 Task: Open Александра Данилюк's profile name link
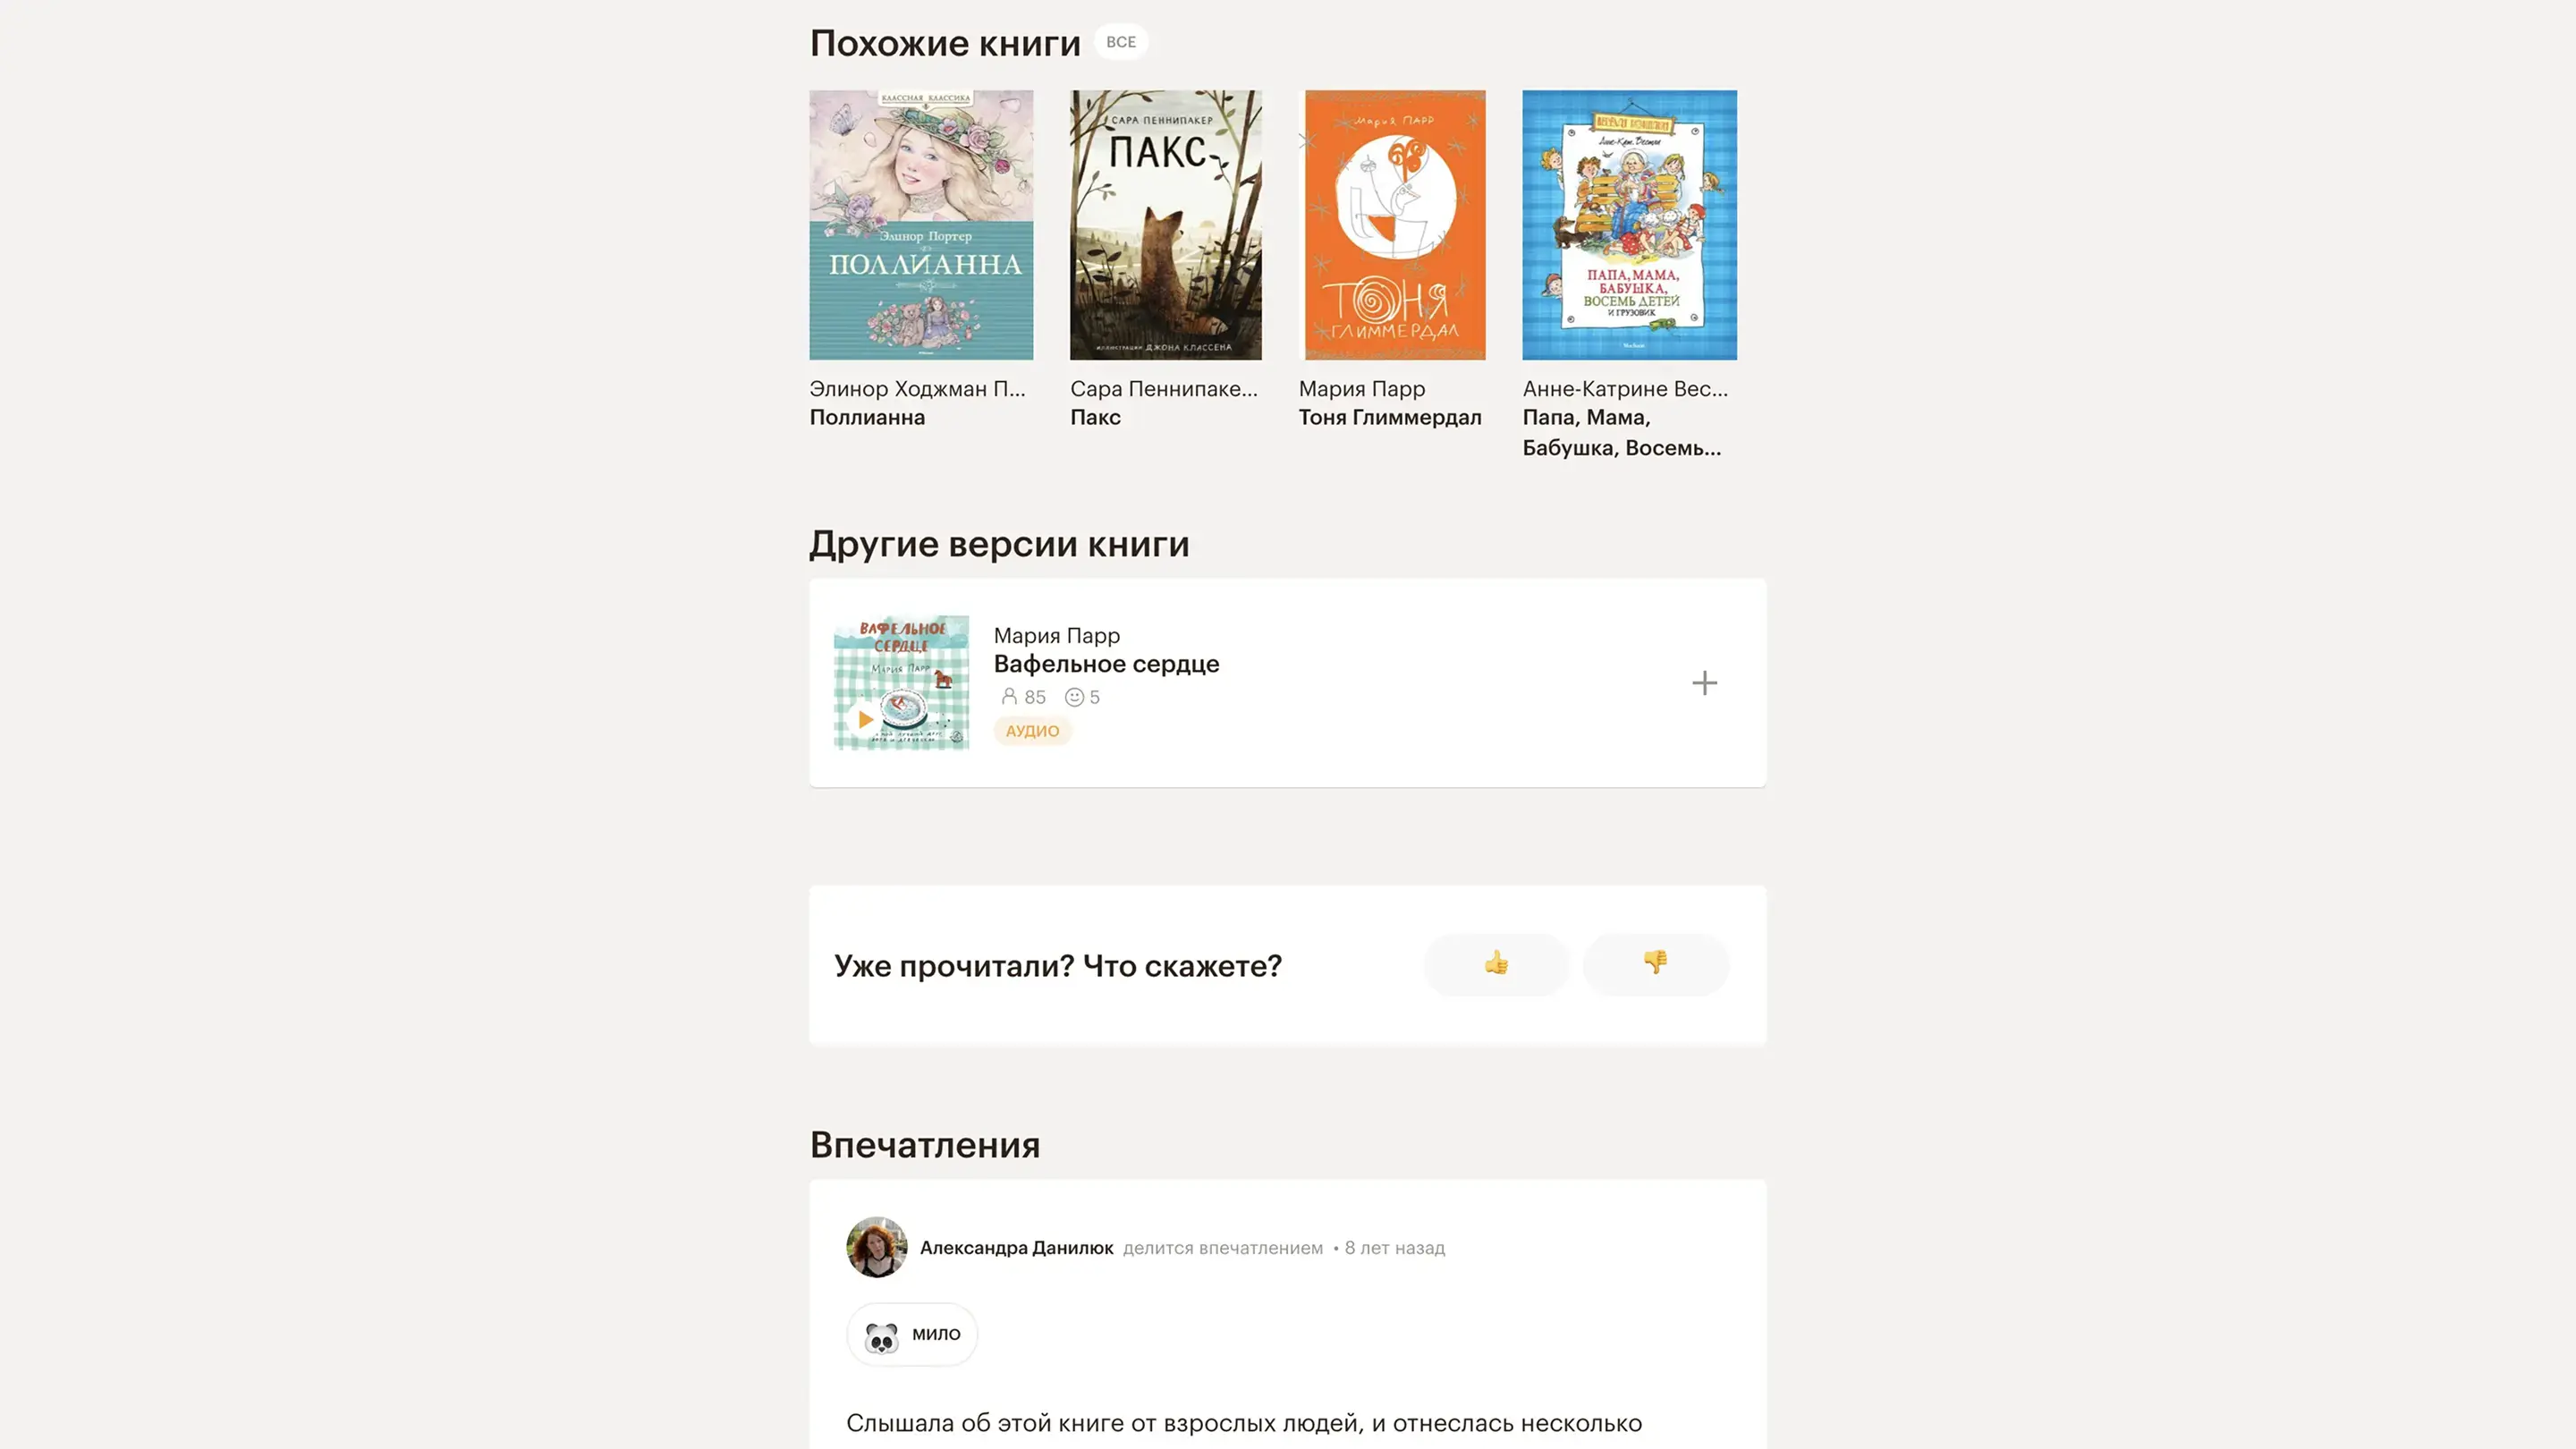(x=1016, y=1248)
